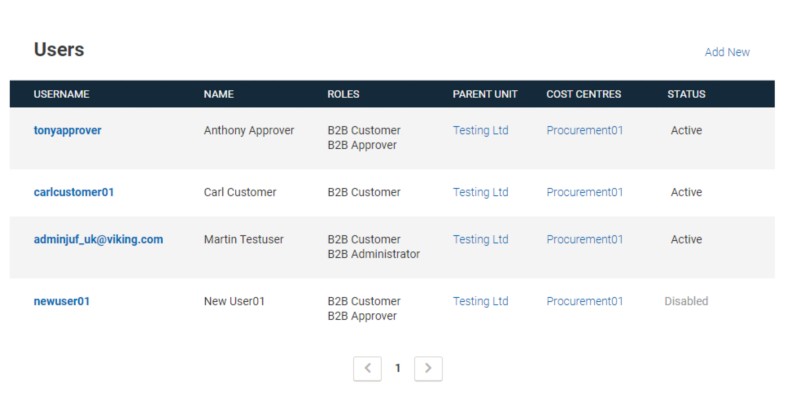Click Testing Ltd in tonyapprover row
Viewport: 800px width, 401px height.
[480, 130]
